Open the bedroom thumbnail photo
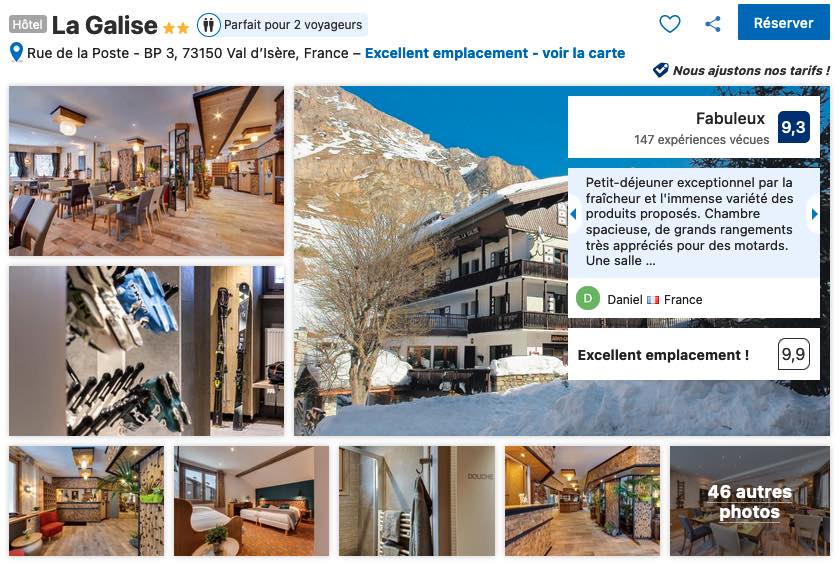 tap(251, 501)
